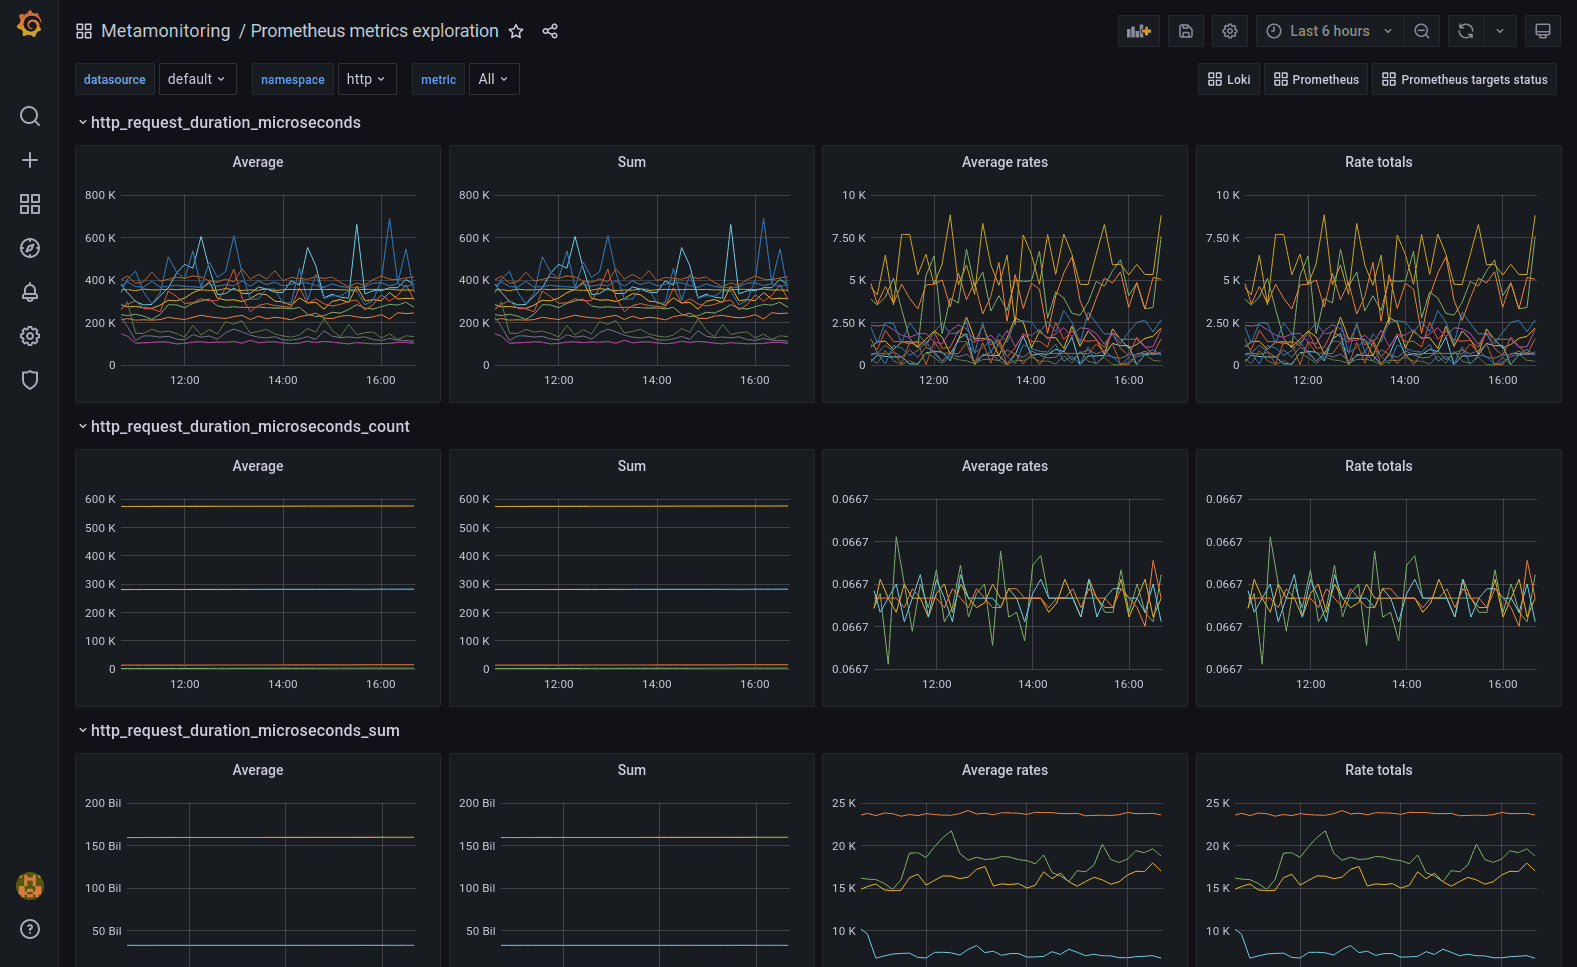The height and width of the screenshot is (967, 1577).
Task: Open the datasource default dropdown
Action: 196,79
